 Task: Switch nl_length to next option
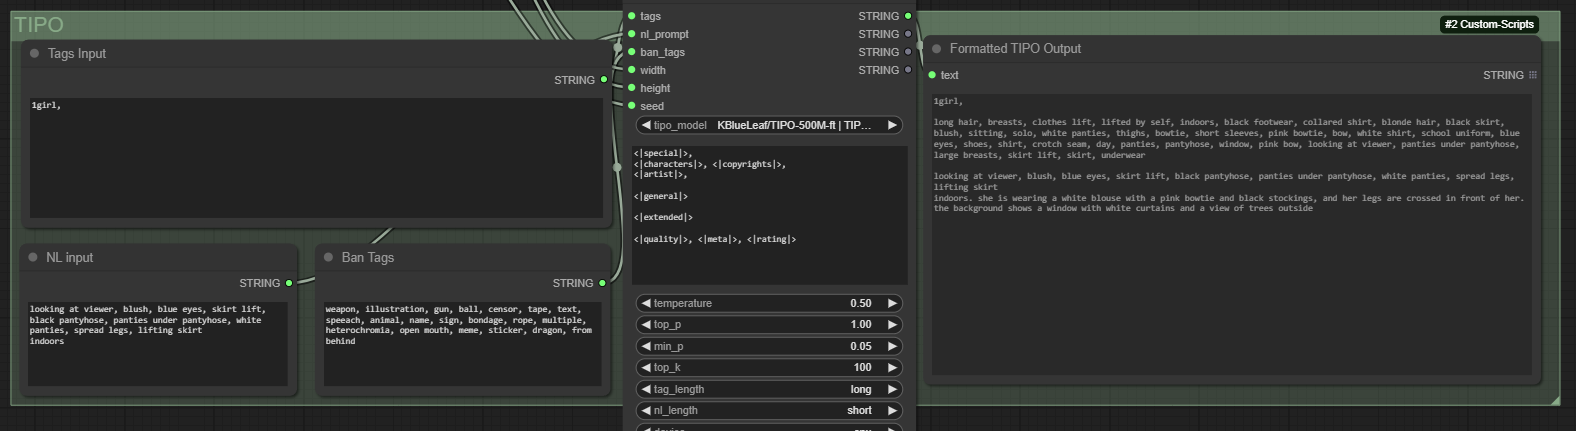(892, 410)
